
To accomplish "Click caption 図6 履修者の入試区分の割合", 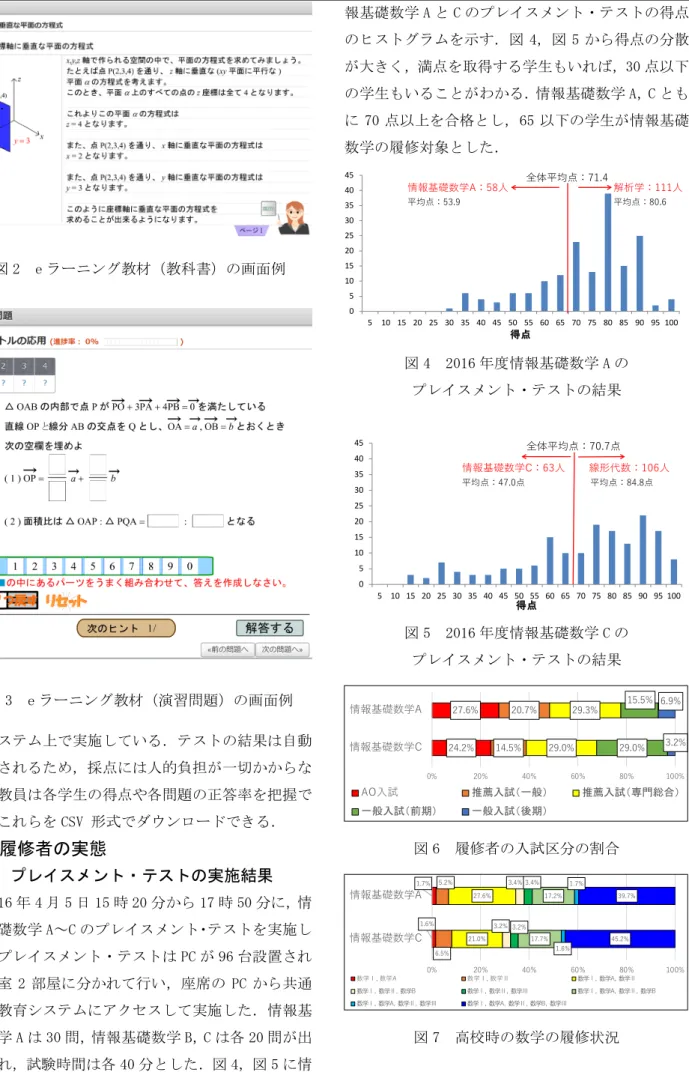I will tap(516, 848).
